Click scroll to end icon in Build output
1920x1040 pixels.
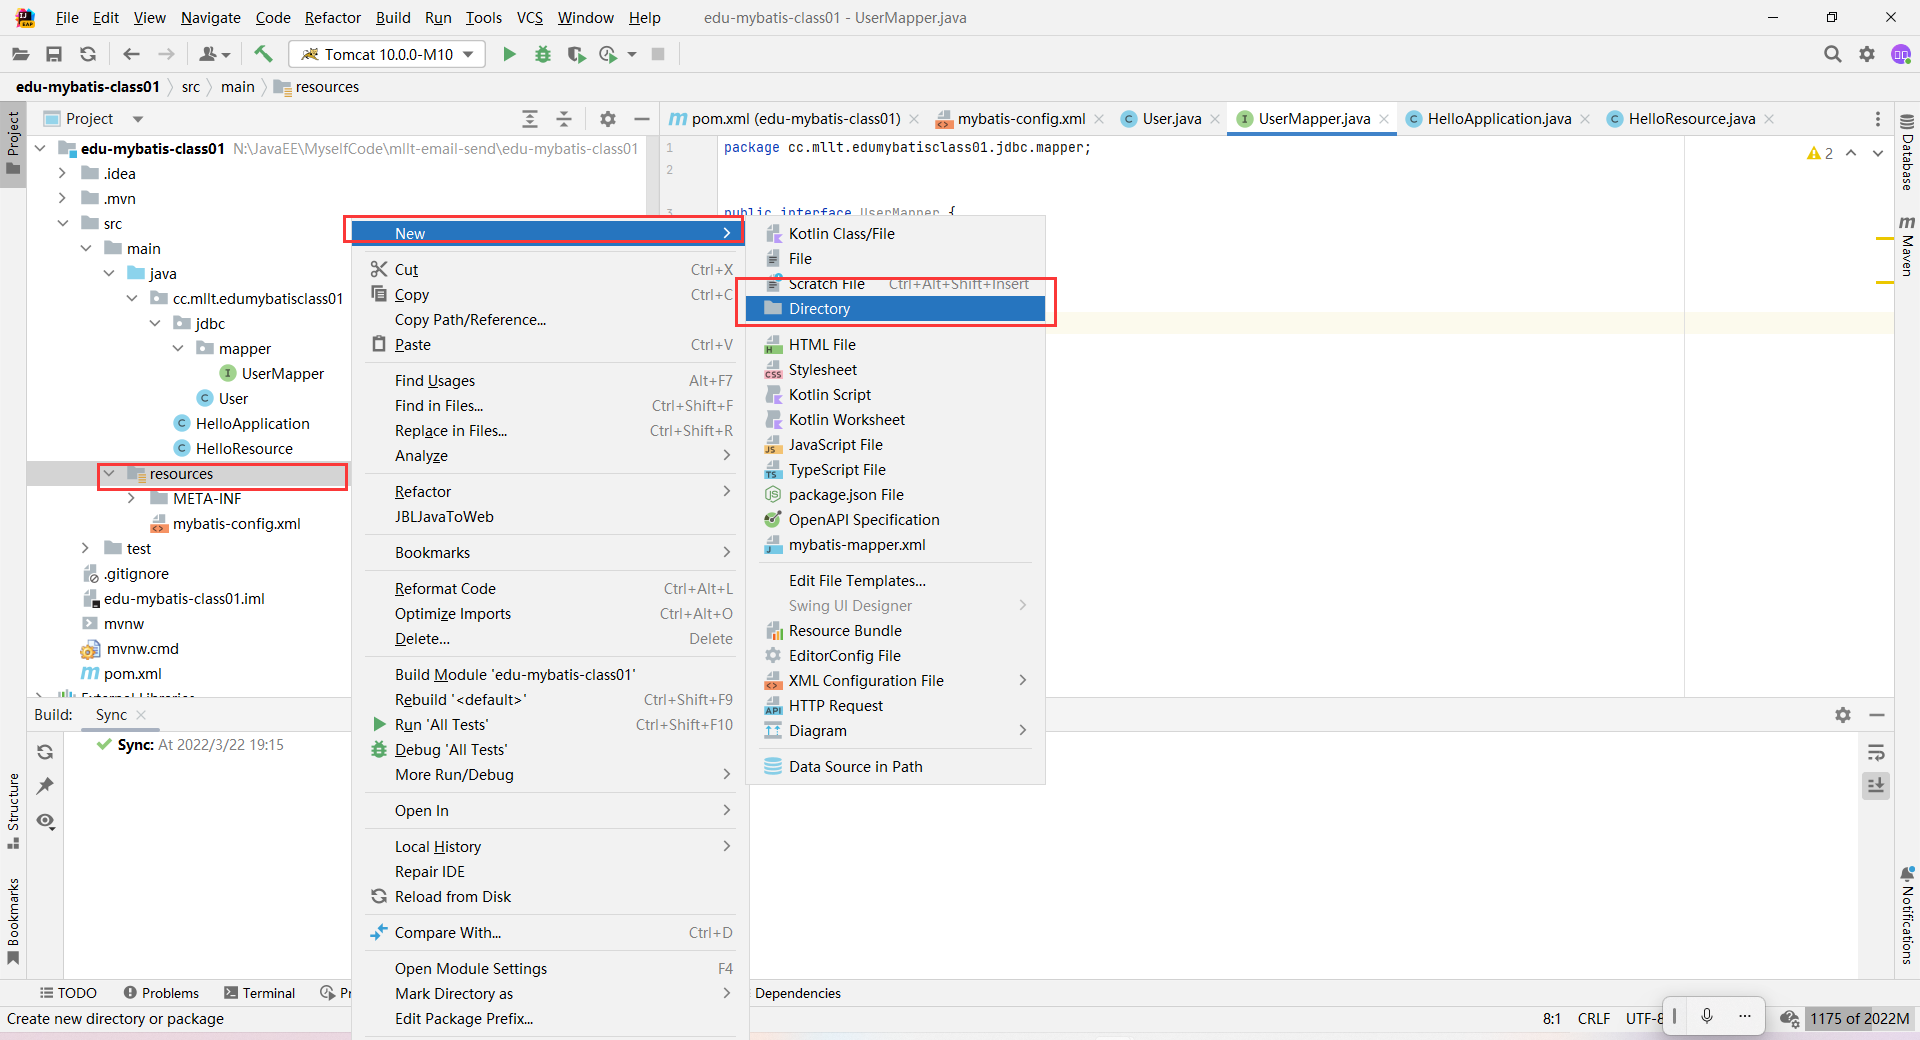coord(1876,786)
